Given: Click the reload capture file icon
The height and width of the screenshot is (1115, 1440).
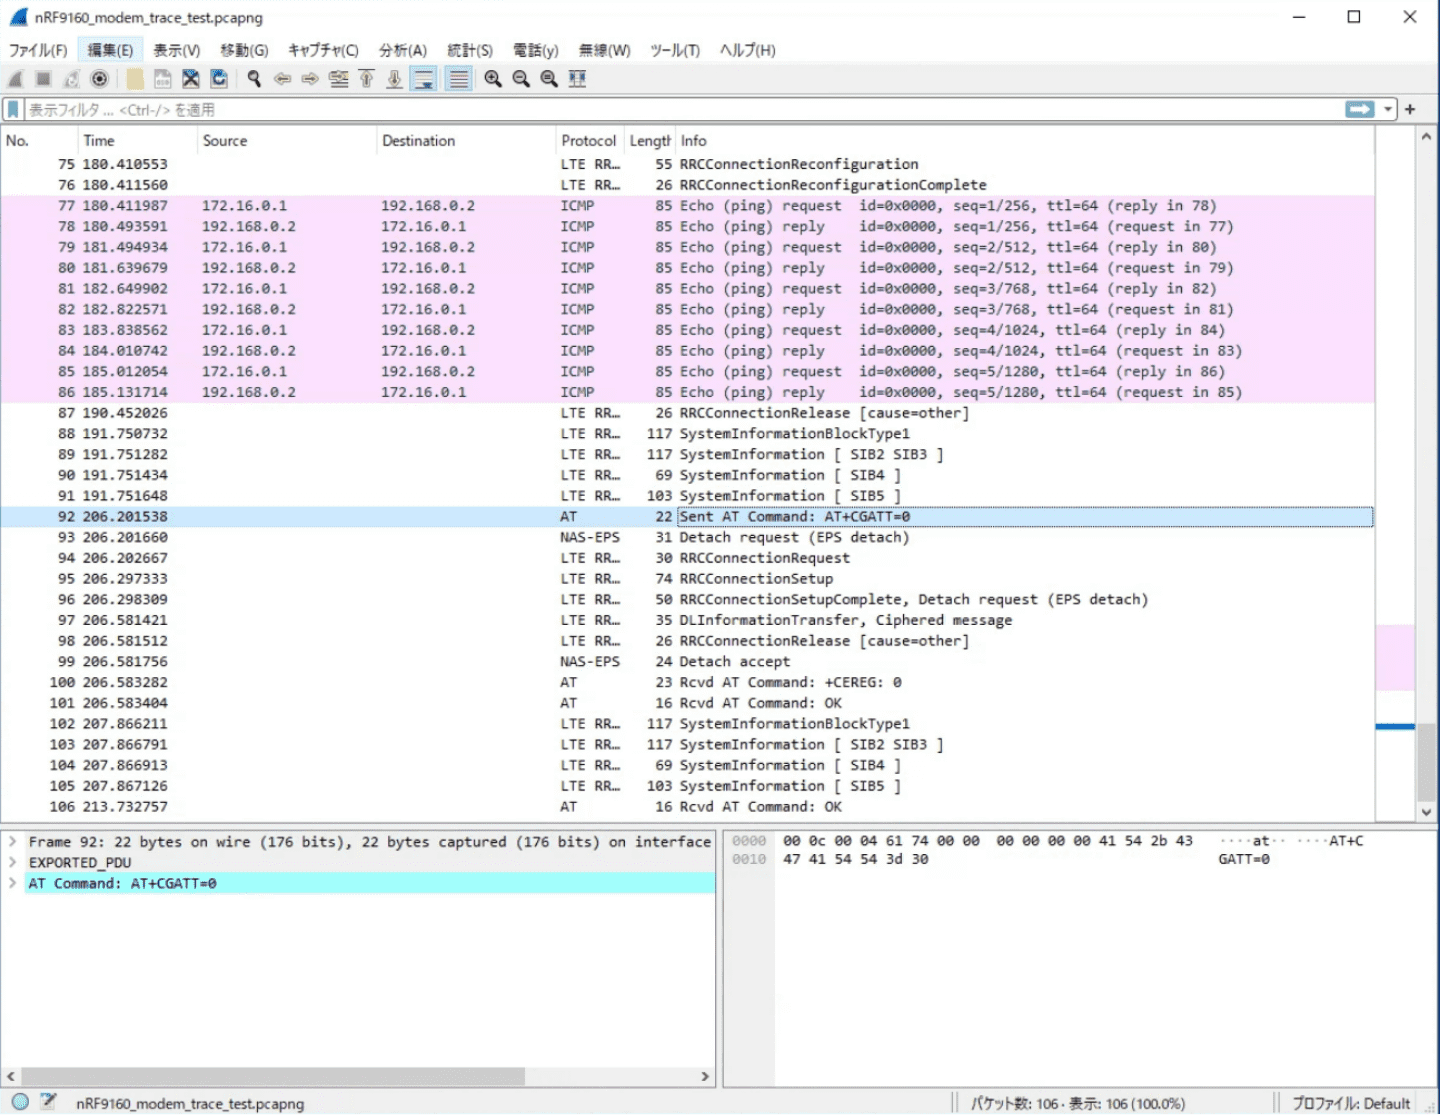Looking at the screenshot, I should [219, 79].
